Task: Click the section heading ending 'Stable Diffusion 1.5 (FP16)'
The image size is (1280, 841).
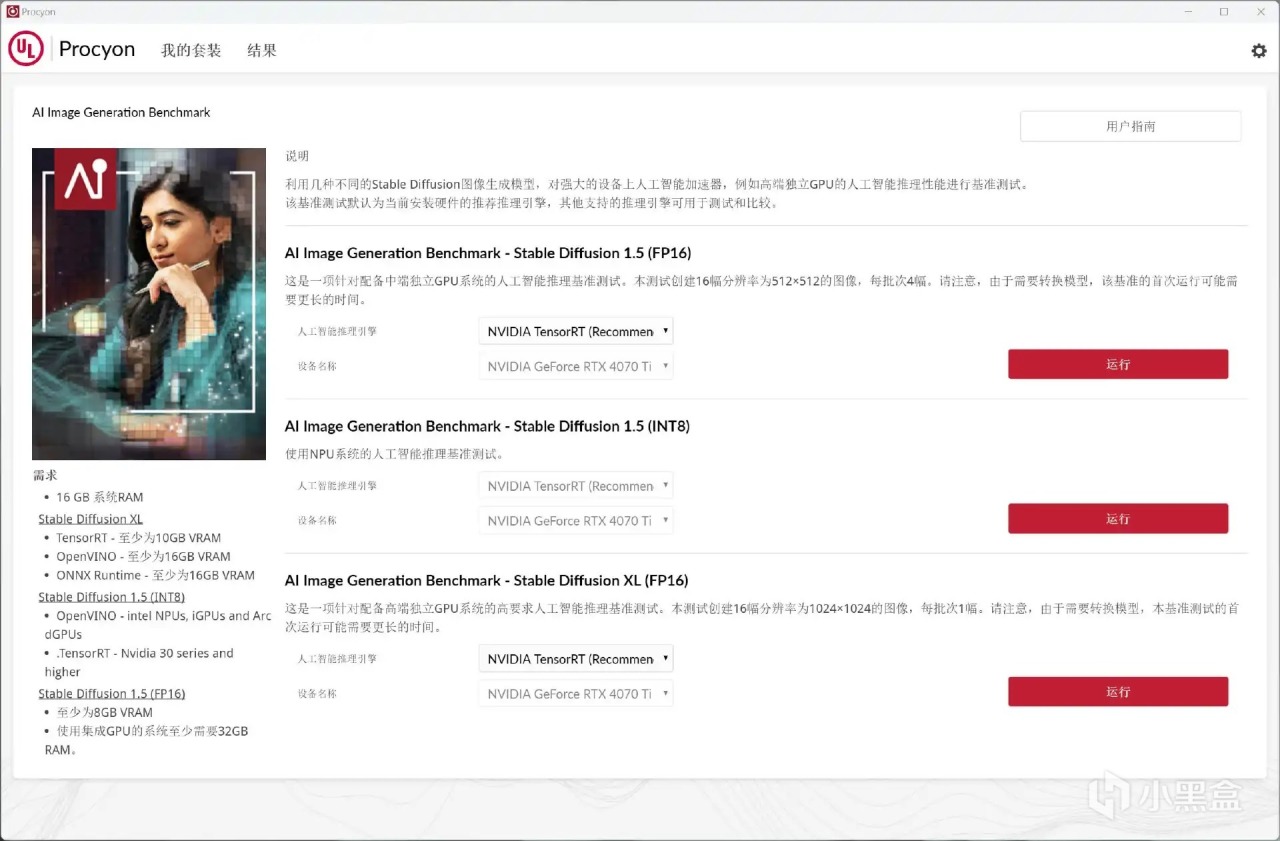Action: coord(488,253)
